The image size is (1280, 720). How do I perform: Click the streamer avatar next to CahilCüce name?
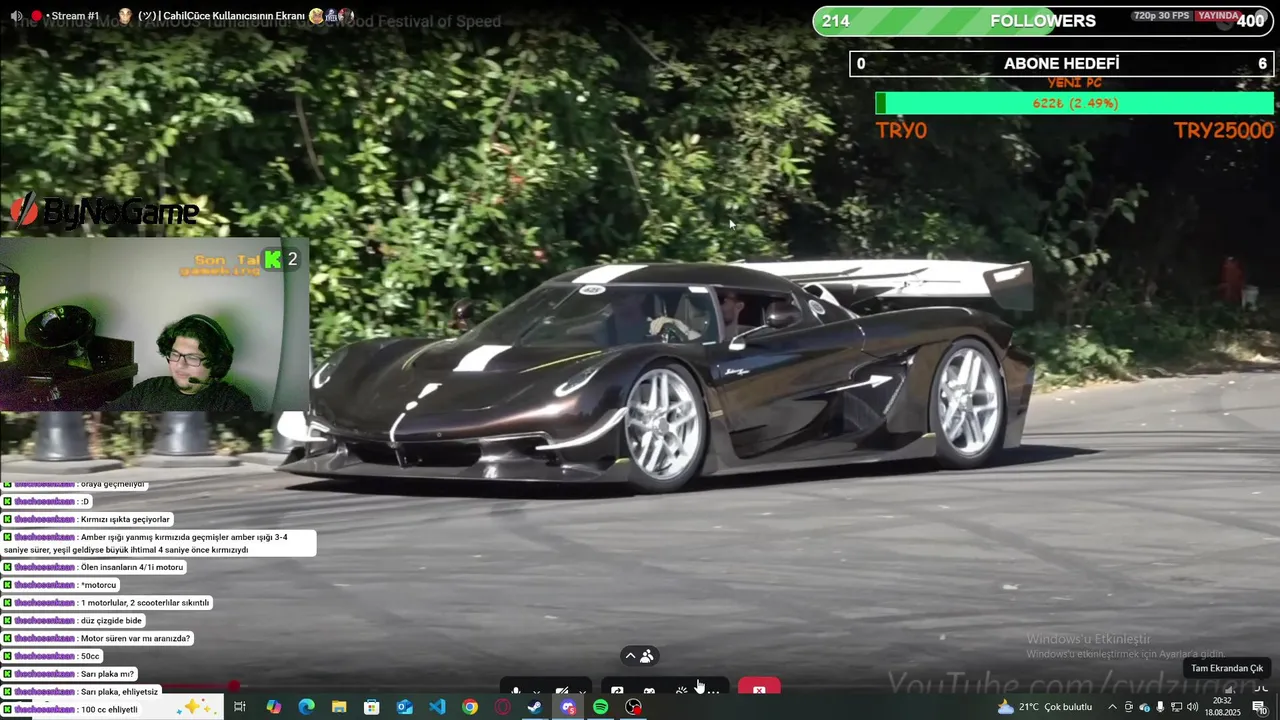(x=125, y=16)
